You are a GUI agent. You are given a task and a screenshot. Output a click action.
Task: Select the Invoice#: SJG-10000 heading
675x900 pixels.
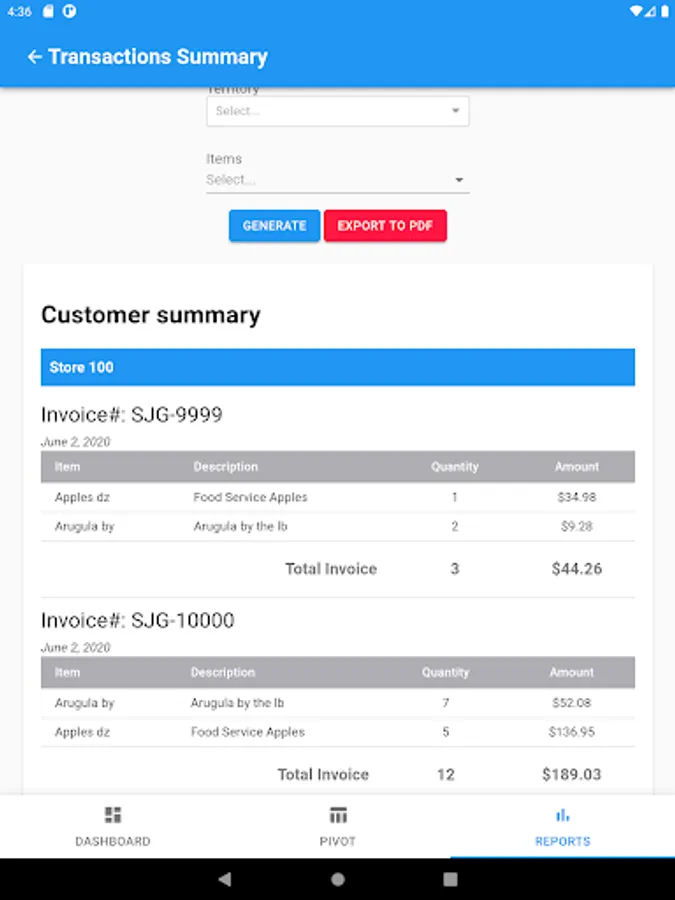[138, 620]
